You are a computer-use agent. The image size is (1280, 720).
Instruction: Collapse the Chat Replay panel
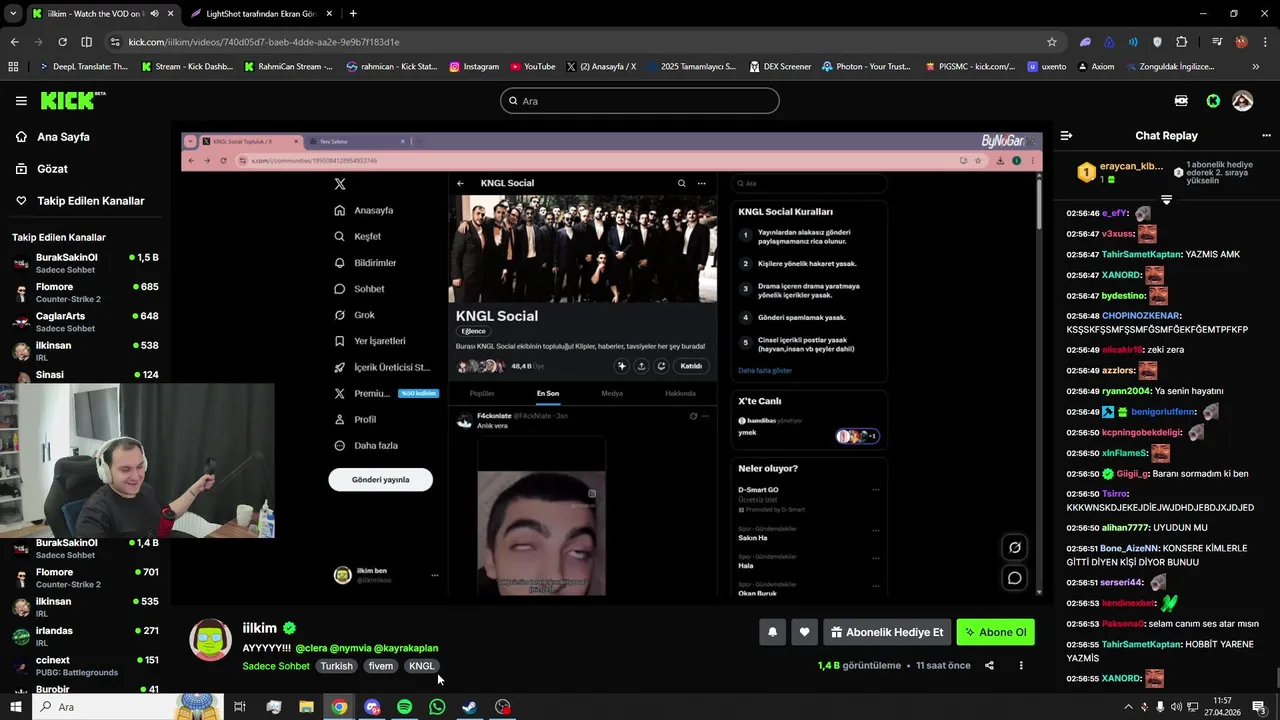(1066, 136)
